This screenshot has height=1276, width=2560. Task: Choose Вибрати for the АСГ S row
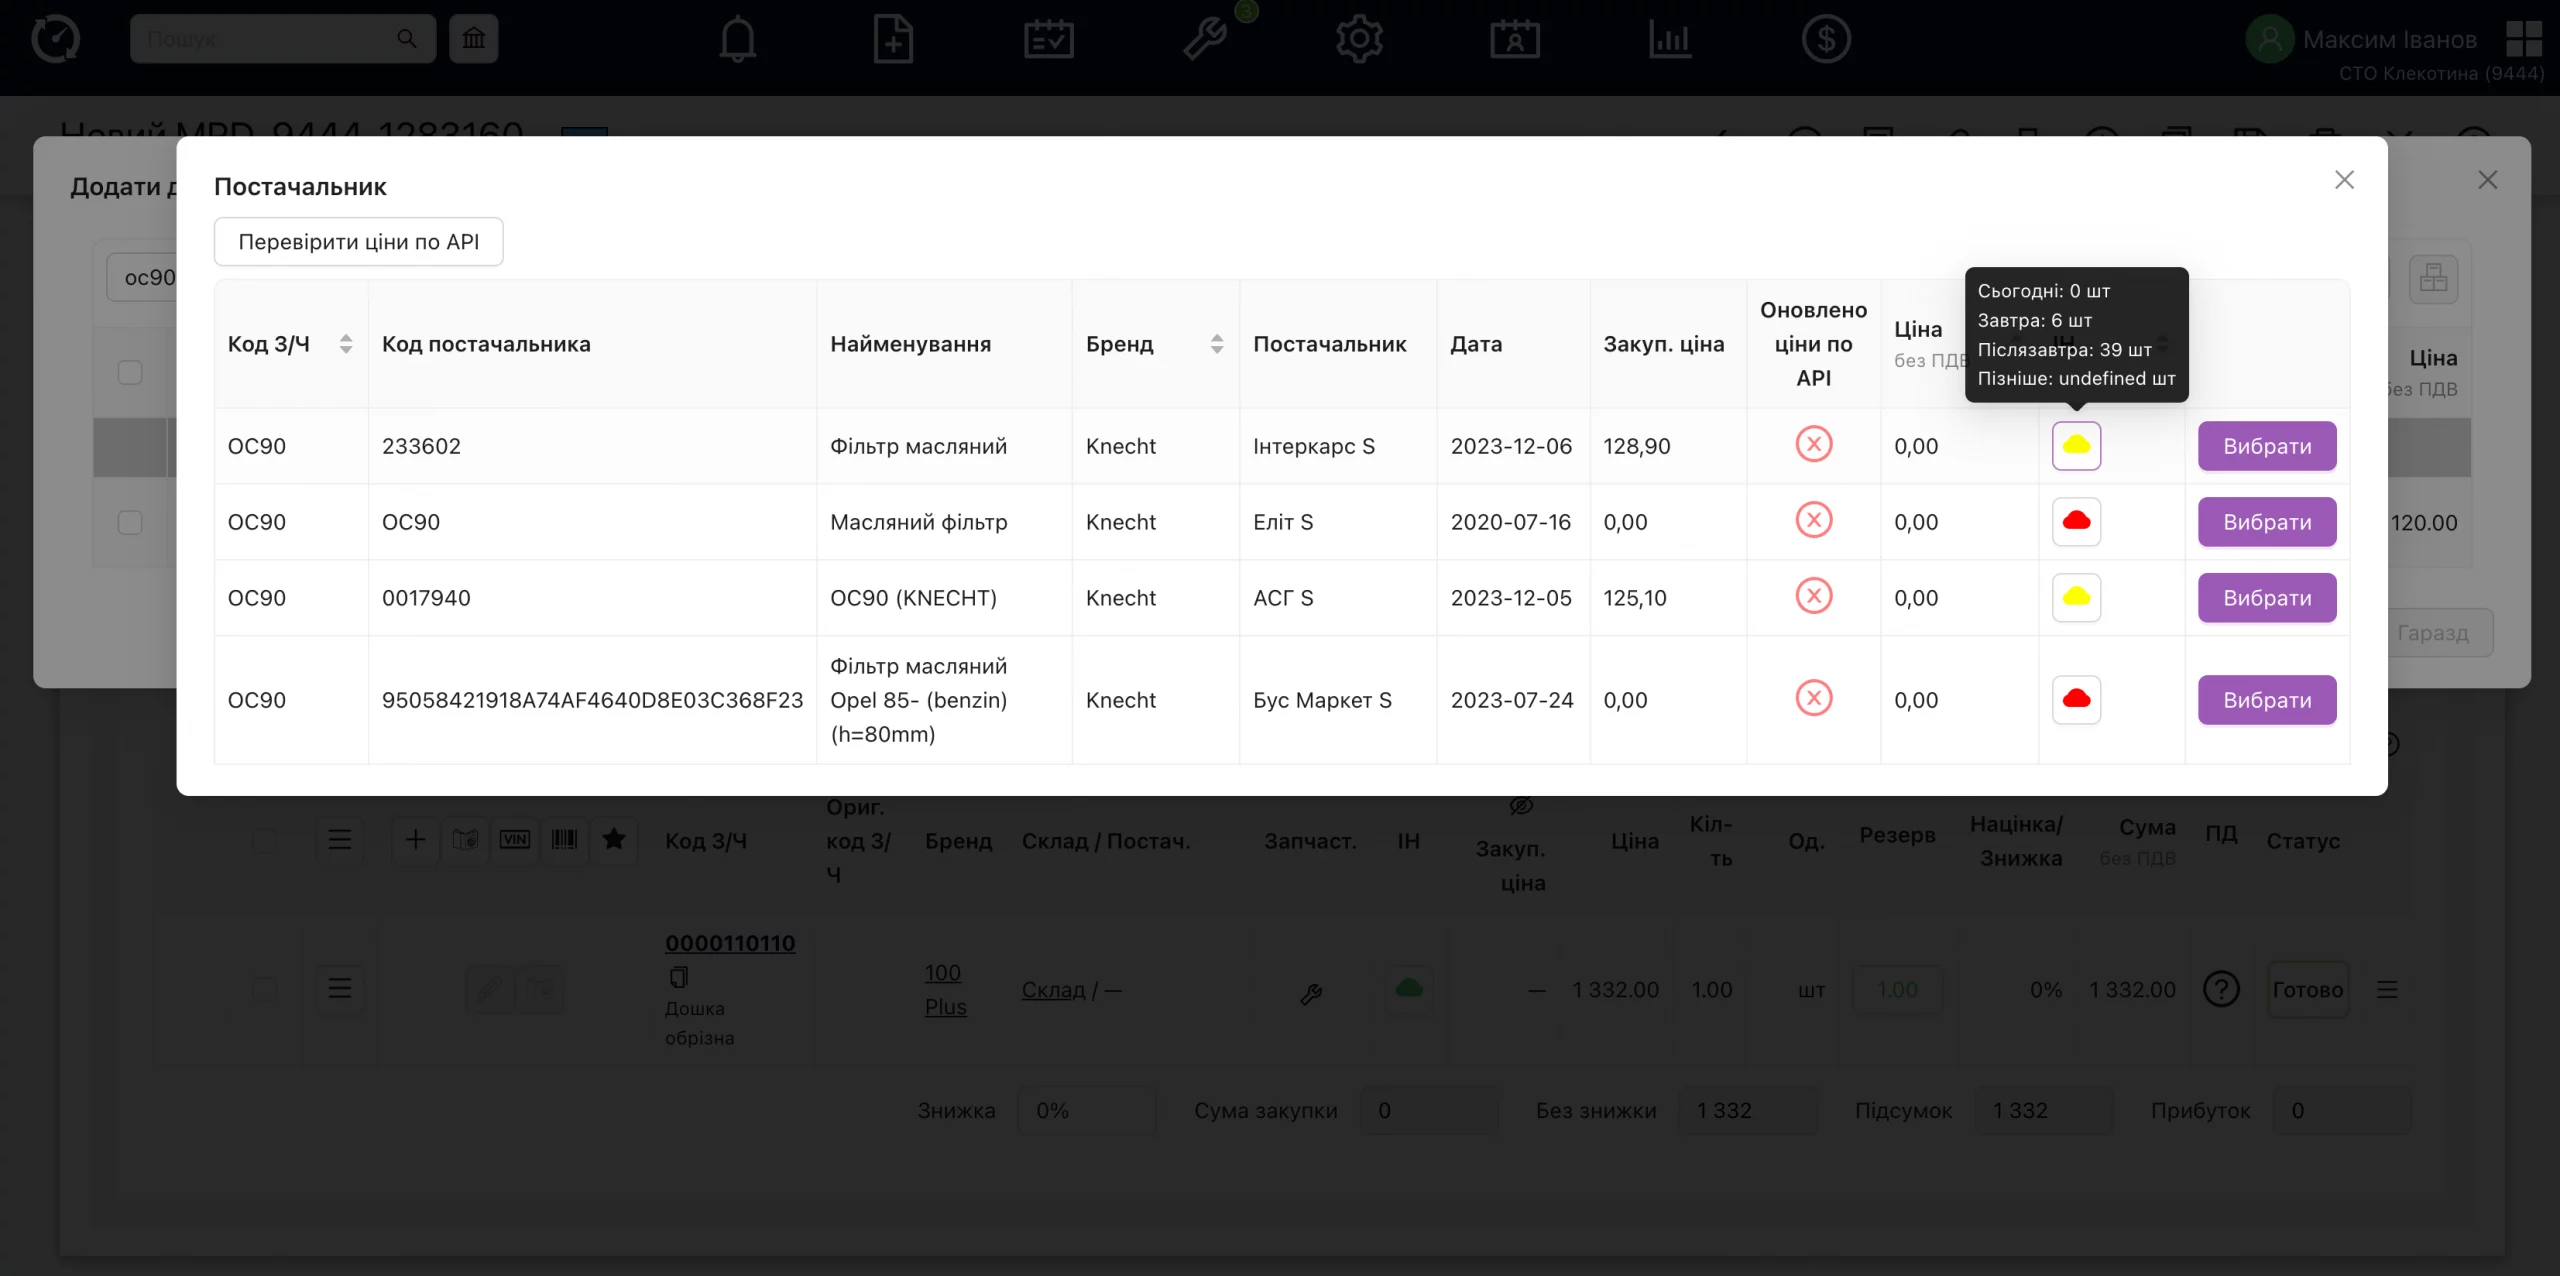pyautogui.click(x=2267, y=598)
